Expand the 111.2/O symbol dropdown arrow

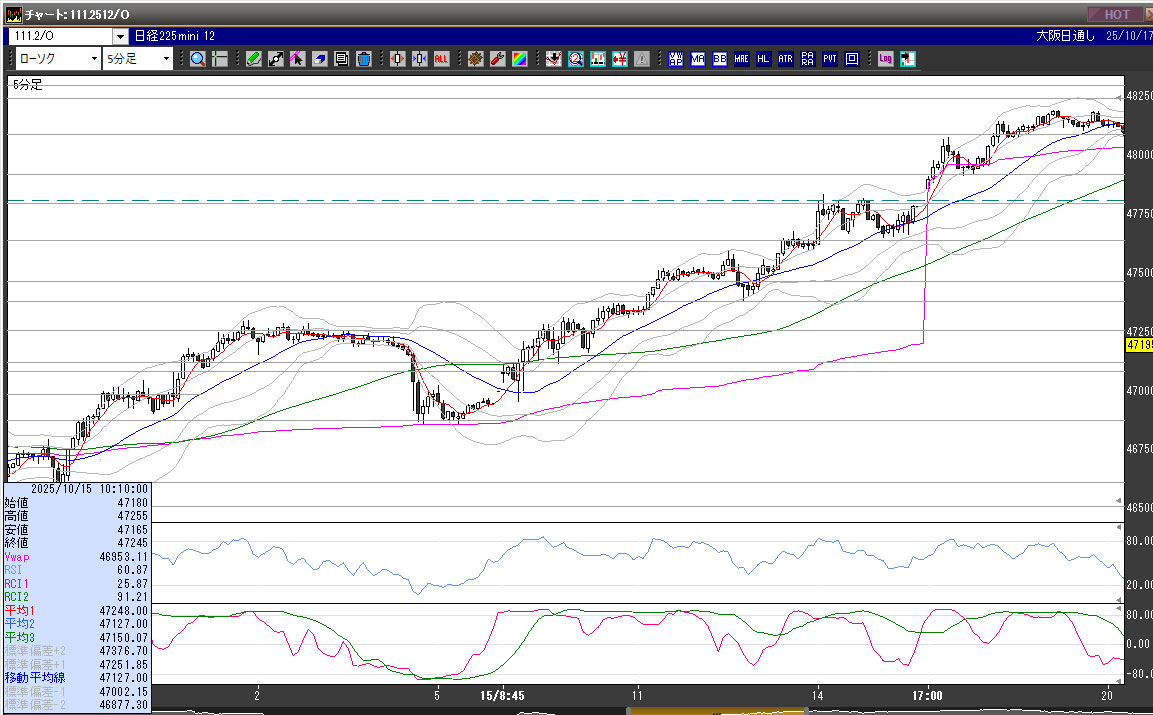click(120, 36)
